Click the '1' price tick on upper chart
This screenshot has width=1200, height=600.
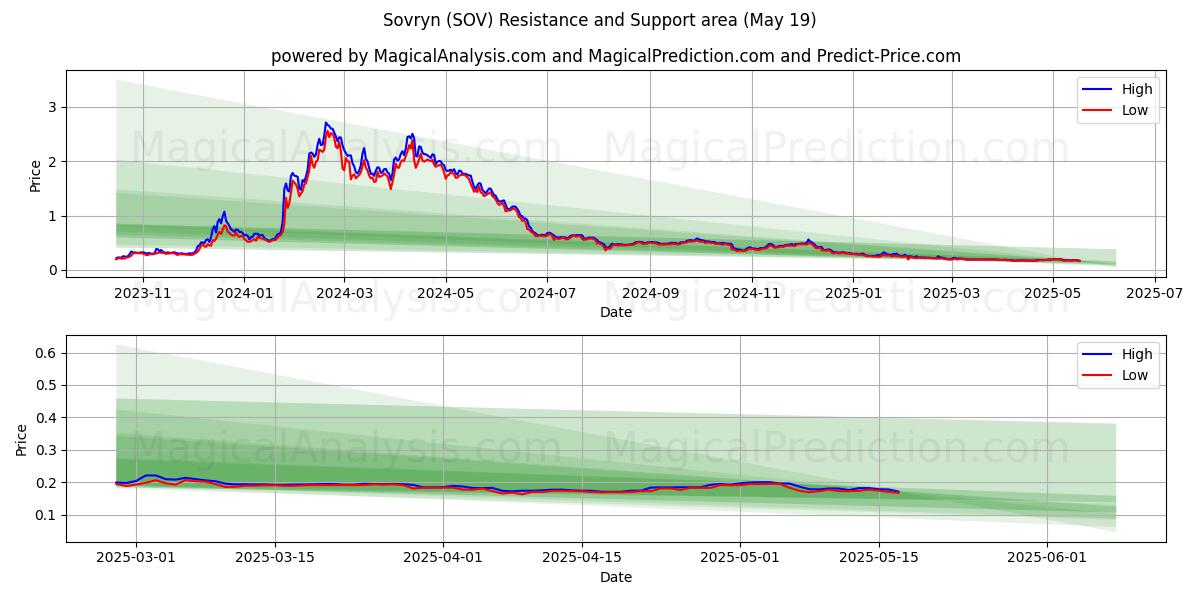tap(54, 216)
